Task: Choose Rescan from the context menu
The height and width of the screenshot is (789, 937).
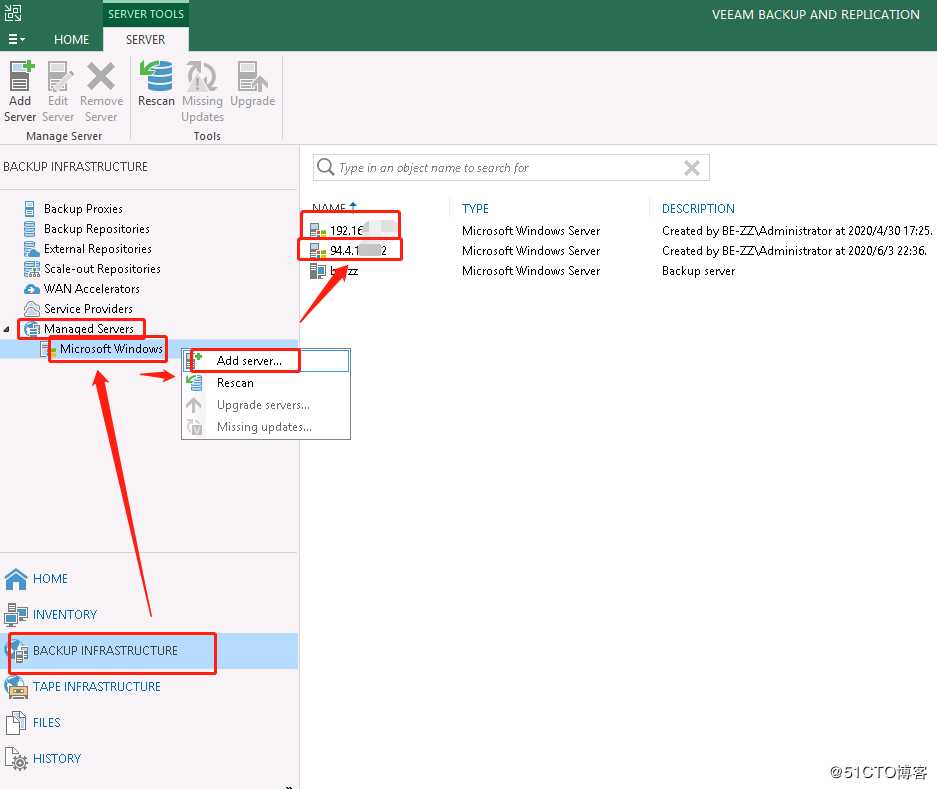Action: (267, 383)
